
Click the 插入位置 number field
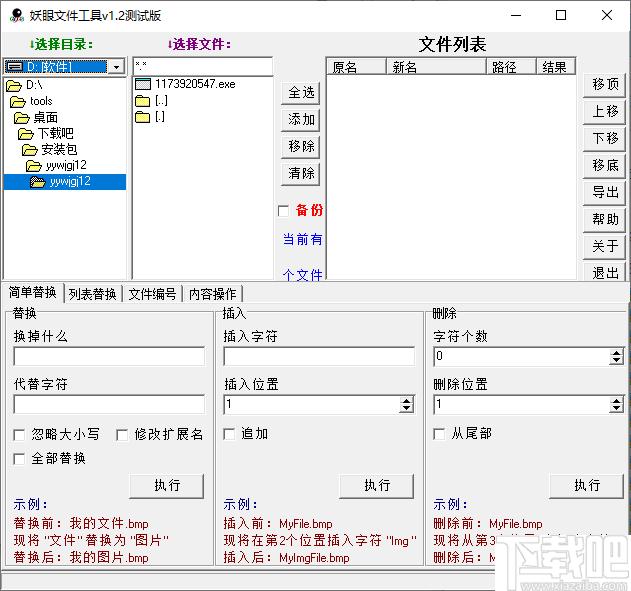pos(312,404)
